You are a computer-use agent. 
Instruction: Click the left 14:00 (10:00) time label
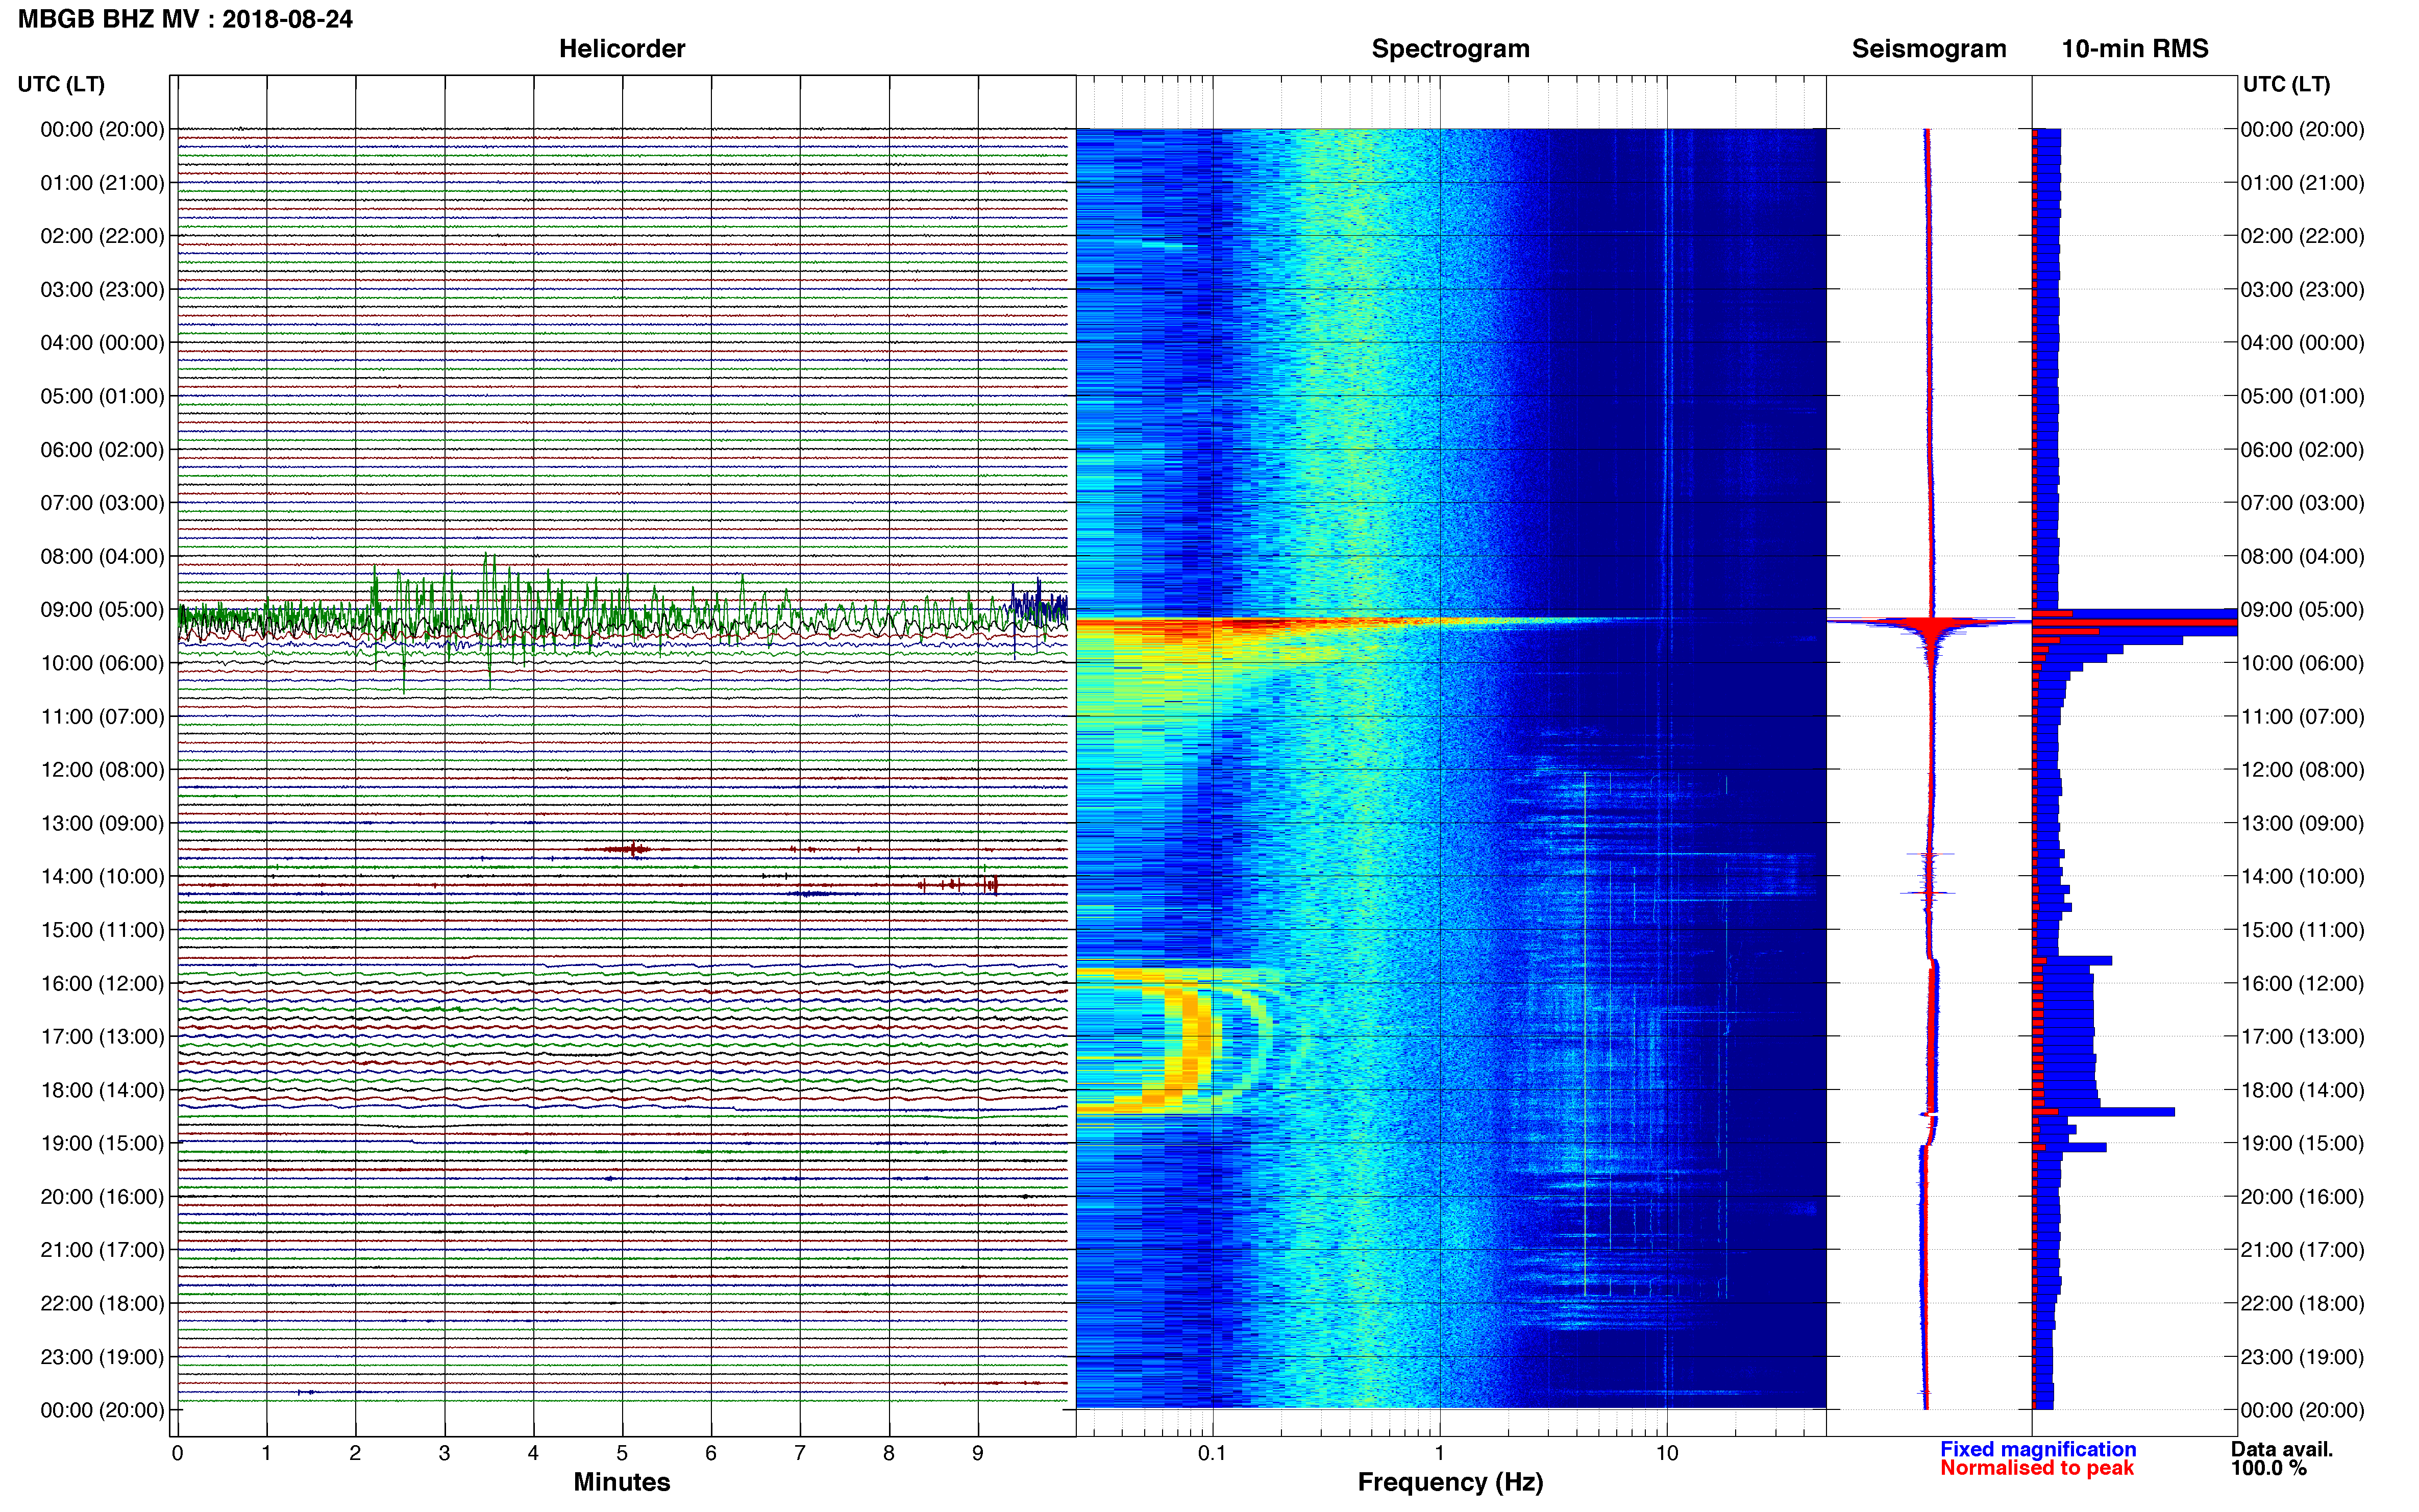pyautogui.click(x=102, y=876)
